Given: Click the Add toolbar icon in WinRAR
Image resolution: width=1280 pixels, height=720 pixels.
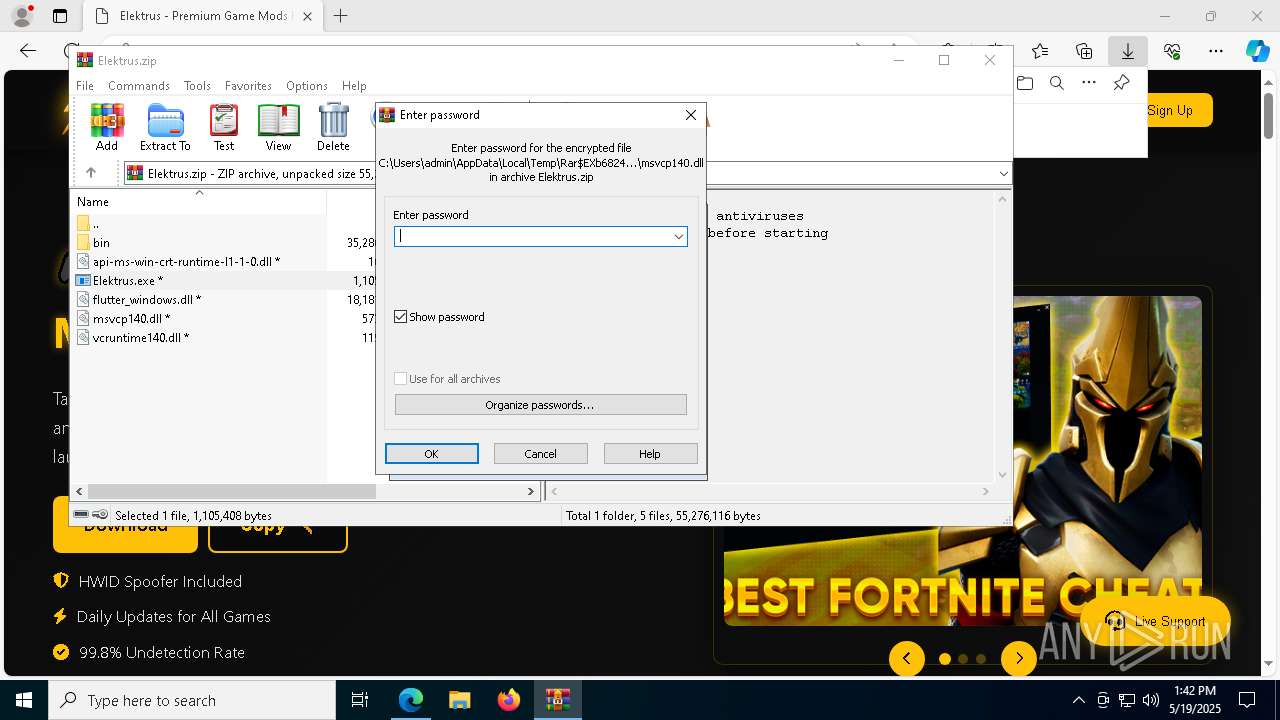Looking at the screenshot, I should click(107, 127).
